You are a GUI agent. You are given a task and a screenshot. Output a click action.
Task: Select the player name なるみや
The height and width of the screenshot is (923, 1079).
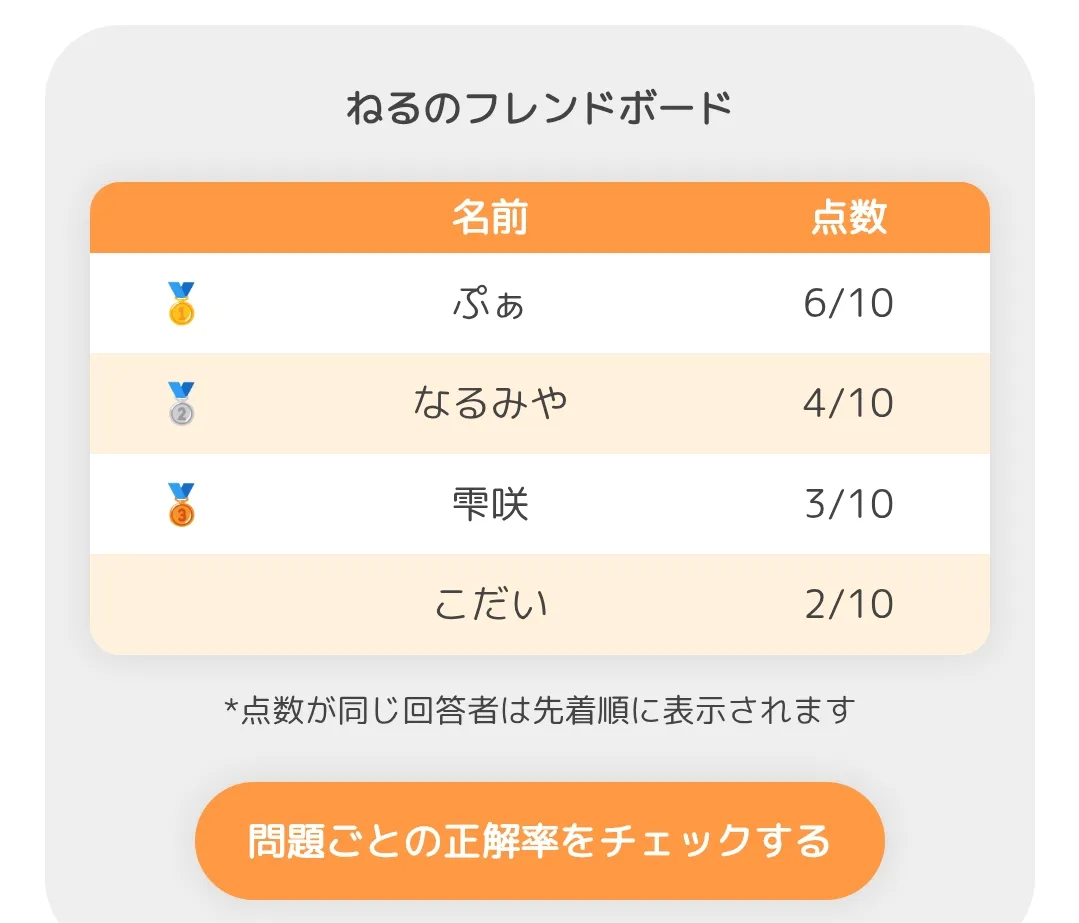[x=490, y=403]
